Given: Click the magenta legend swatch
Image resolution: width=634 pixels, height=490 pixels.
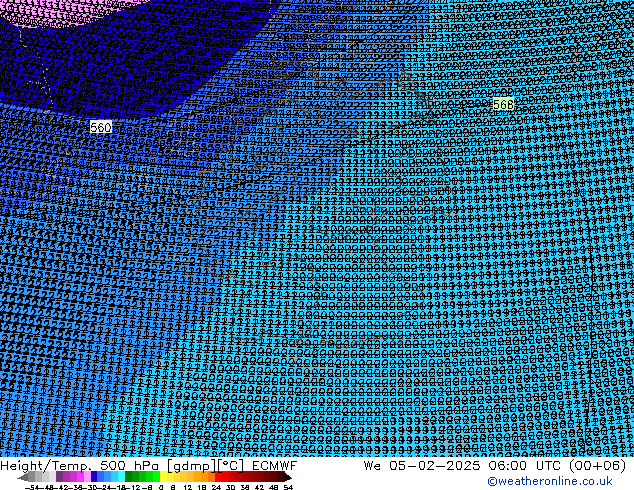Looking at the screenshot, I should click(80, 476).
